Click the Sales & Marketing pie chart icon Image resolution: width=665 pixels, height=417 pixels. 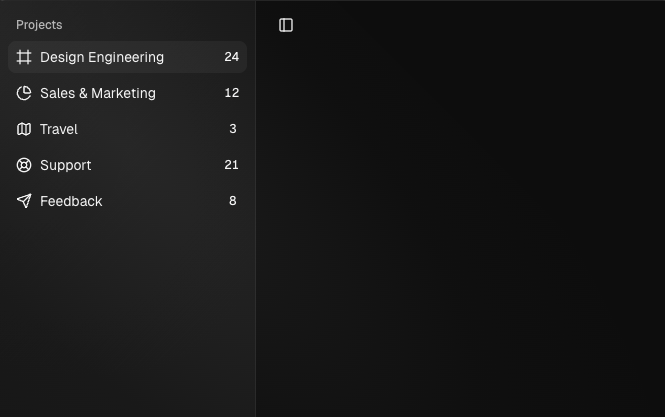click(24, 93)
